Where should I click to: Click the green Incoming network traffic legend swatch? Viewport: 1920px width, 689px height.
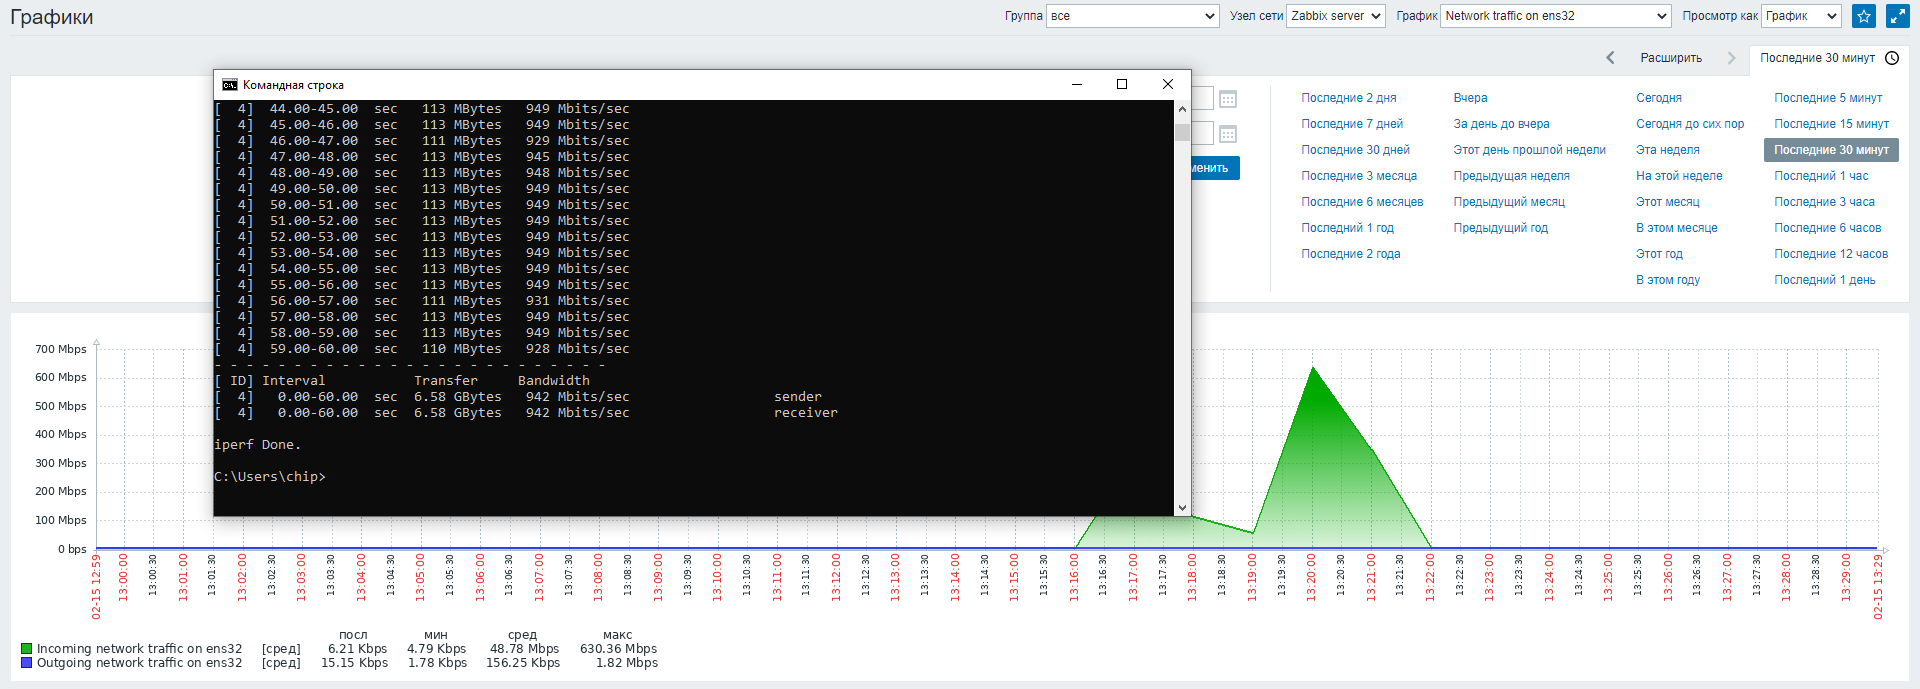27,649
